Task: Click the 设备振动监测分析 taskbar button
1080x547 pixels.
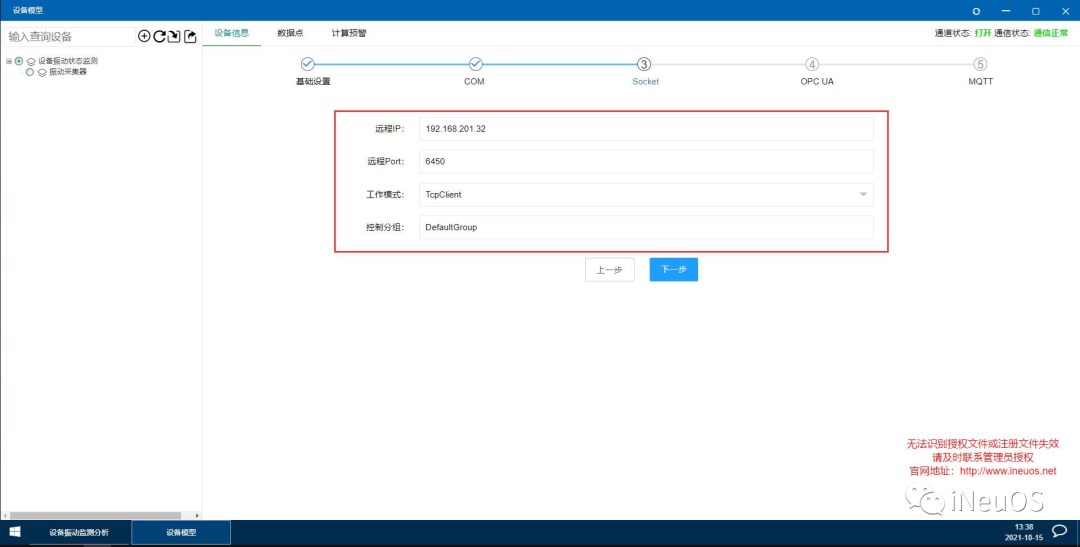Action: tap(79, 533)
